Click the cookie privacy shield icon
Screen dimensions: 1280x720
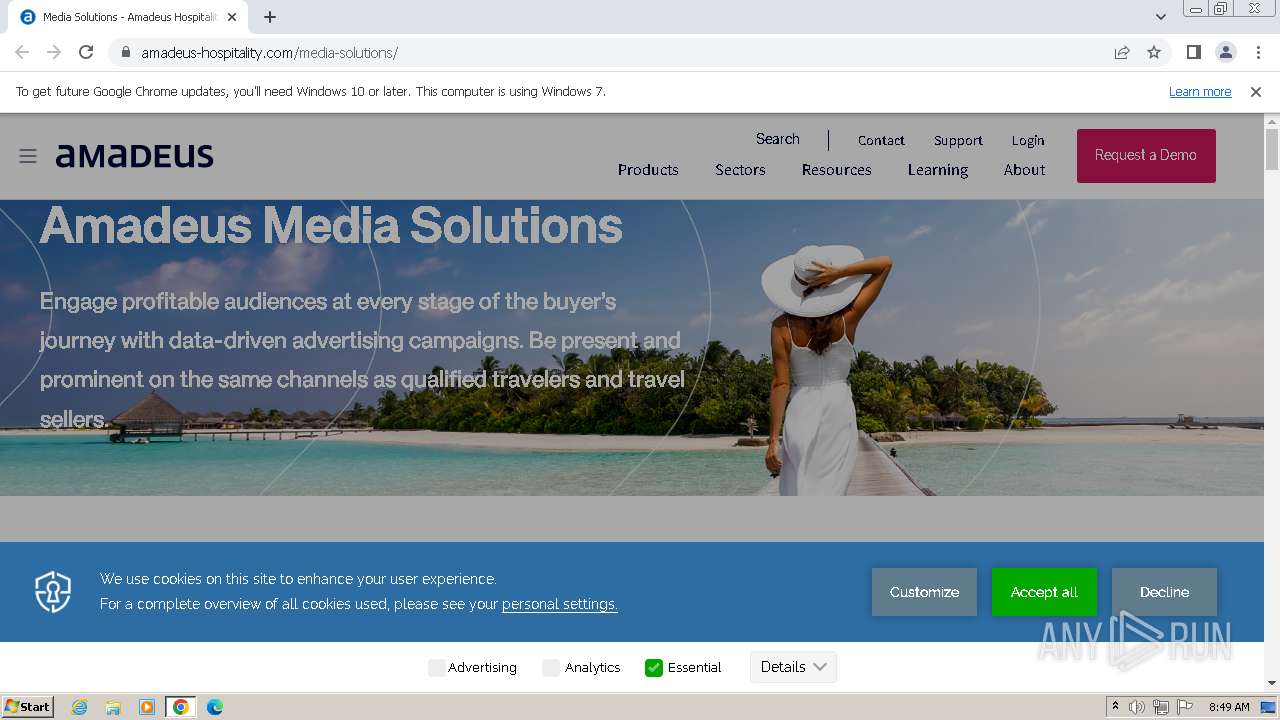pos(53,592)
